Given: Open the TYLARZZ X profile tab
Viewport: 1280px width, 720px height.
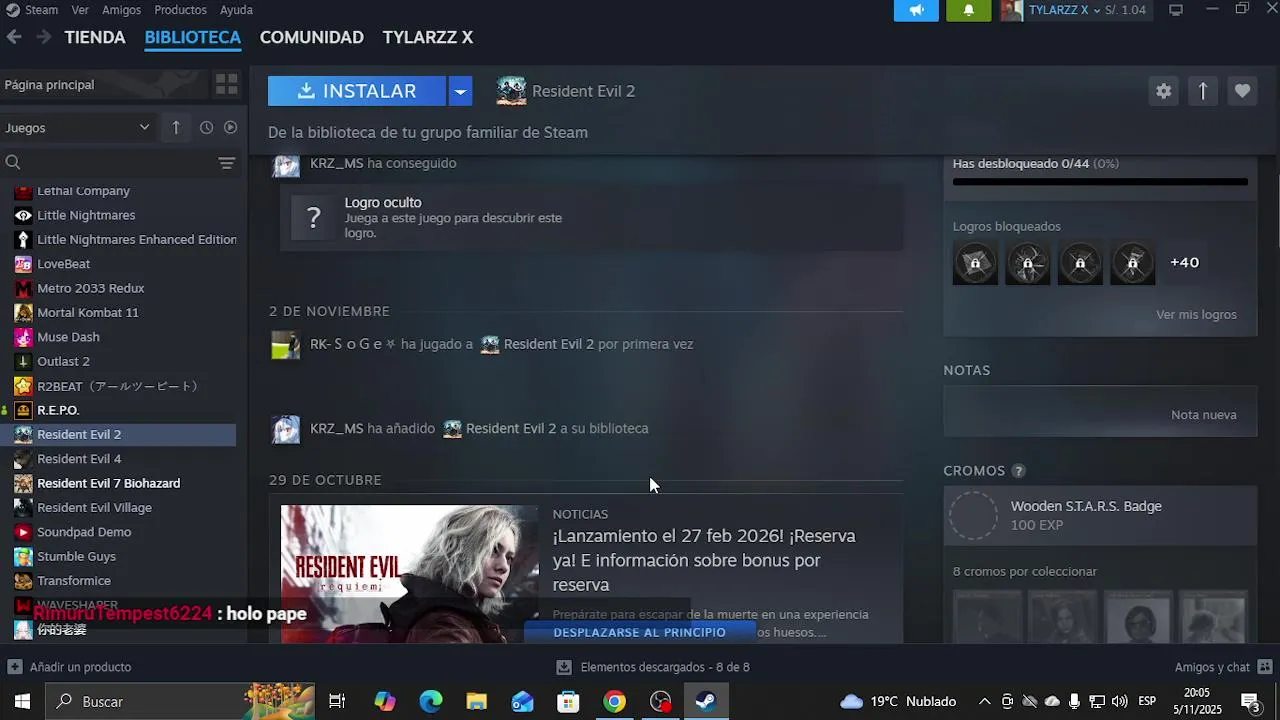Looking at the screenshot, I should coord(427,37).
